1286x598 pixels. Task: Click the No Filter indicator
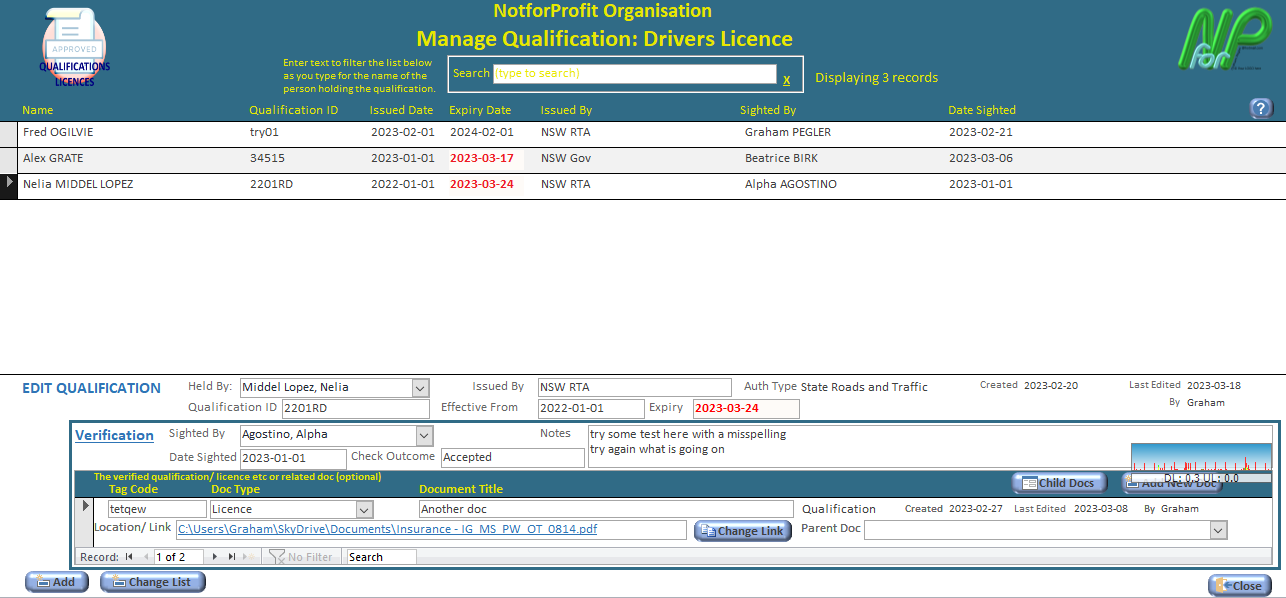click(x=302, y=557)
